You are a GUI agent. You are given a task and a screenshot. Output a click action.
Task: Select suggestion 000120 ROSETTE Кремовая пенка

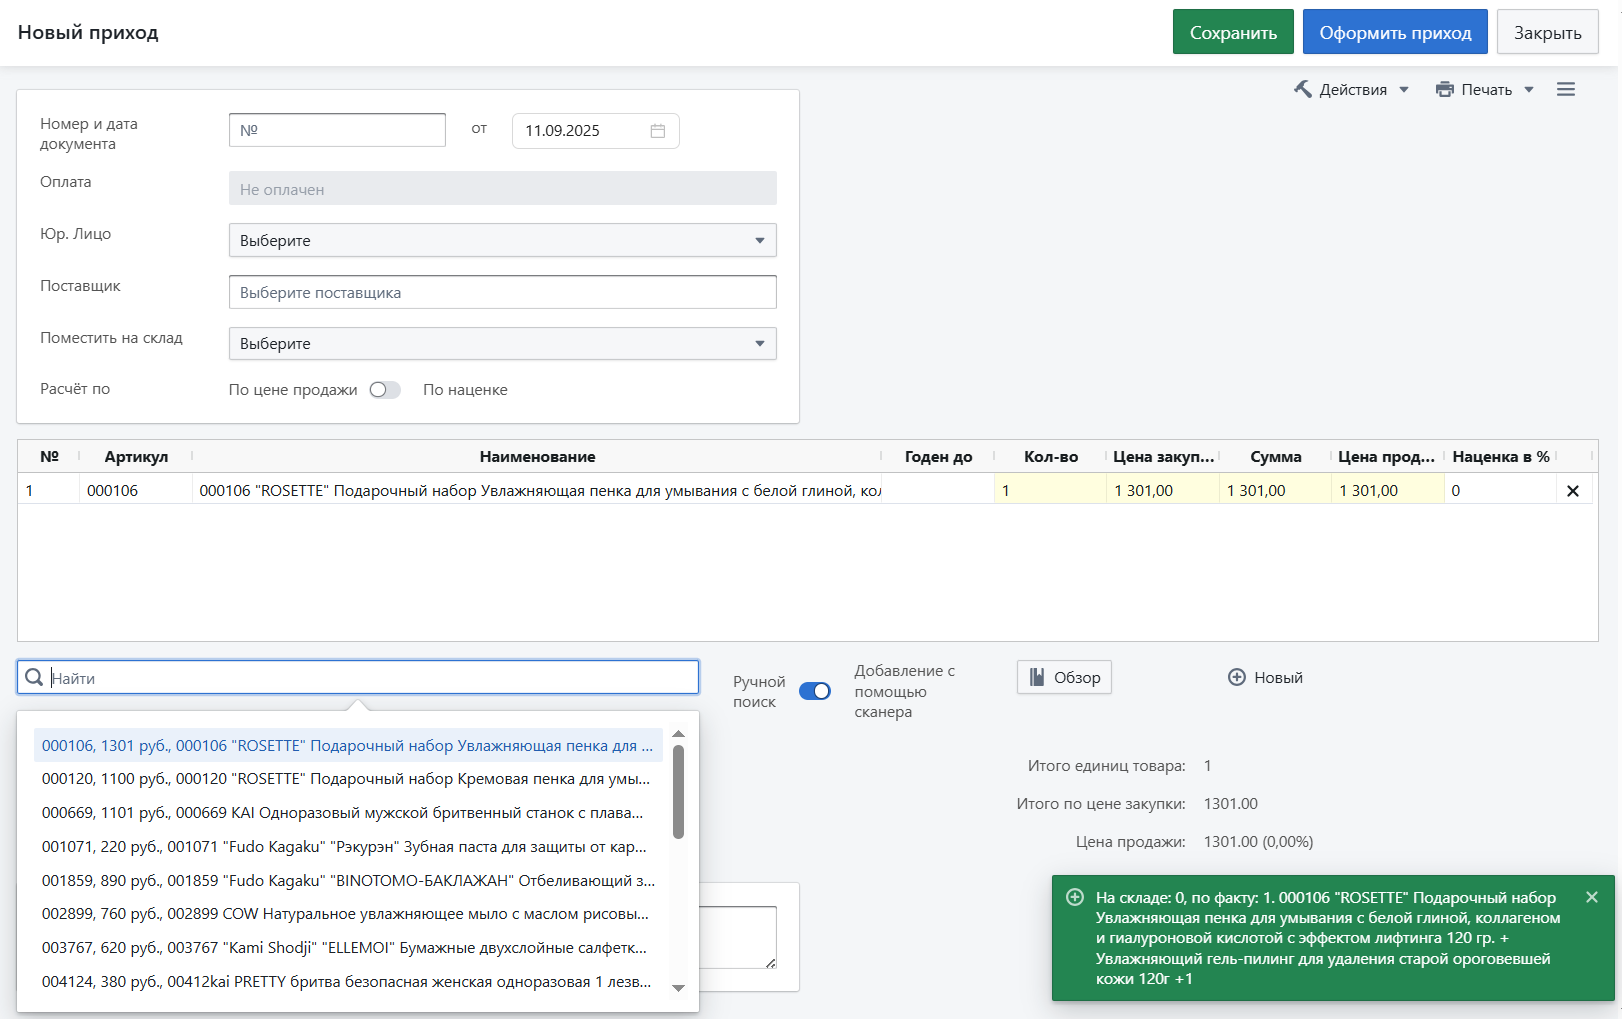tap(346, 779)
